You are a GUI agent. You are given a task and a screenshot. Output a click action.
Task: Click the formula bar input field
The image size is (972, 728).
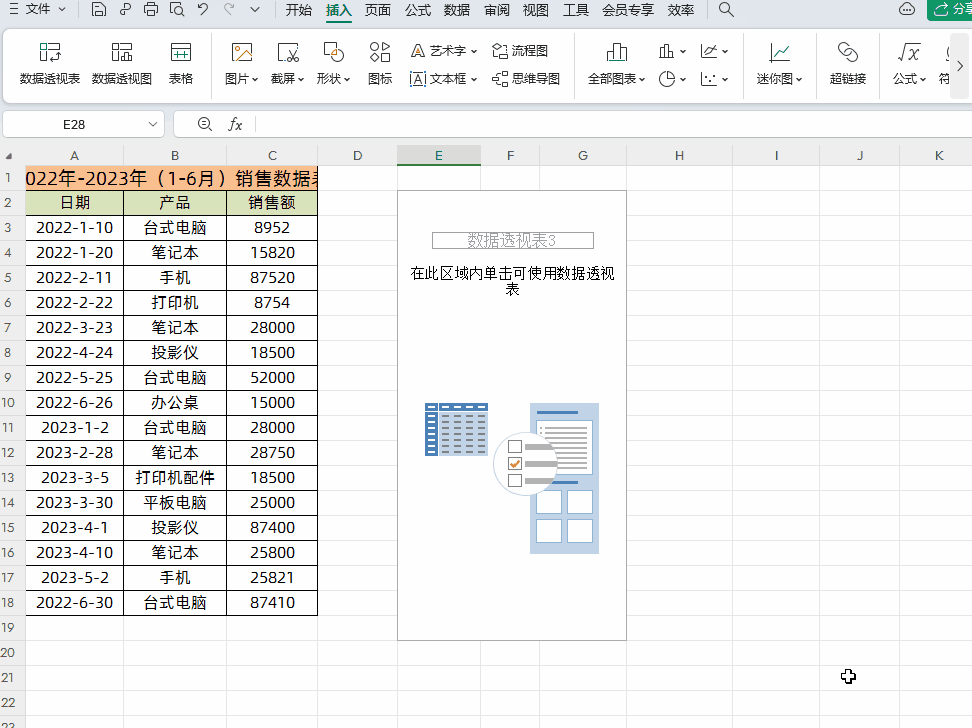click(x=612, y=124)
